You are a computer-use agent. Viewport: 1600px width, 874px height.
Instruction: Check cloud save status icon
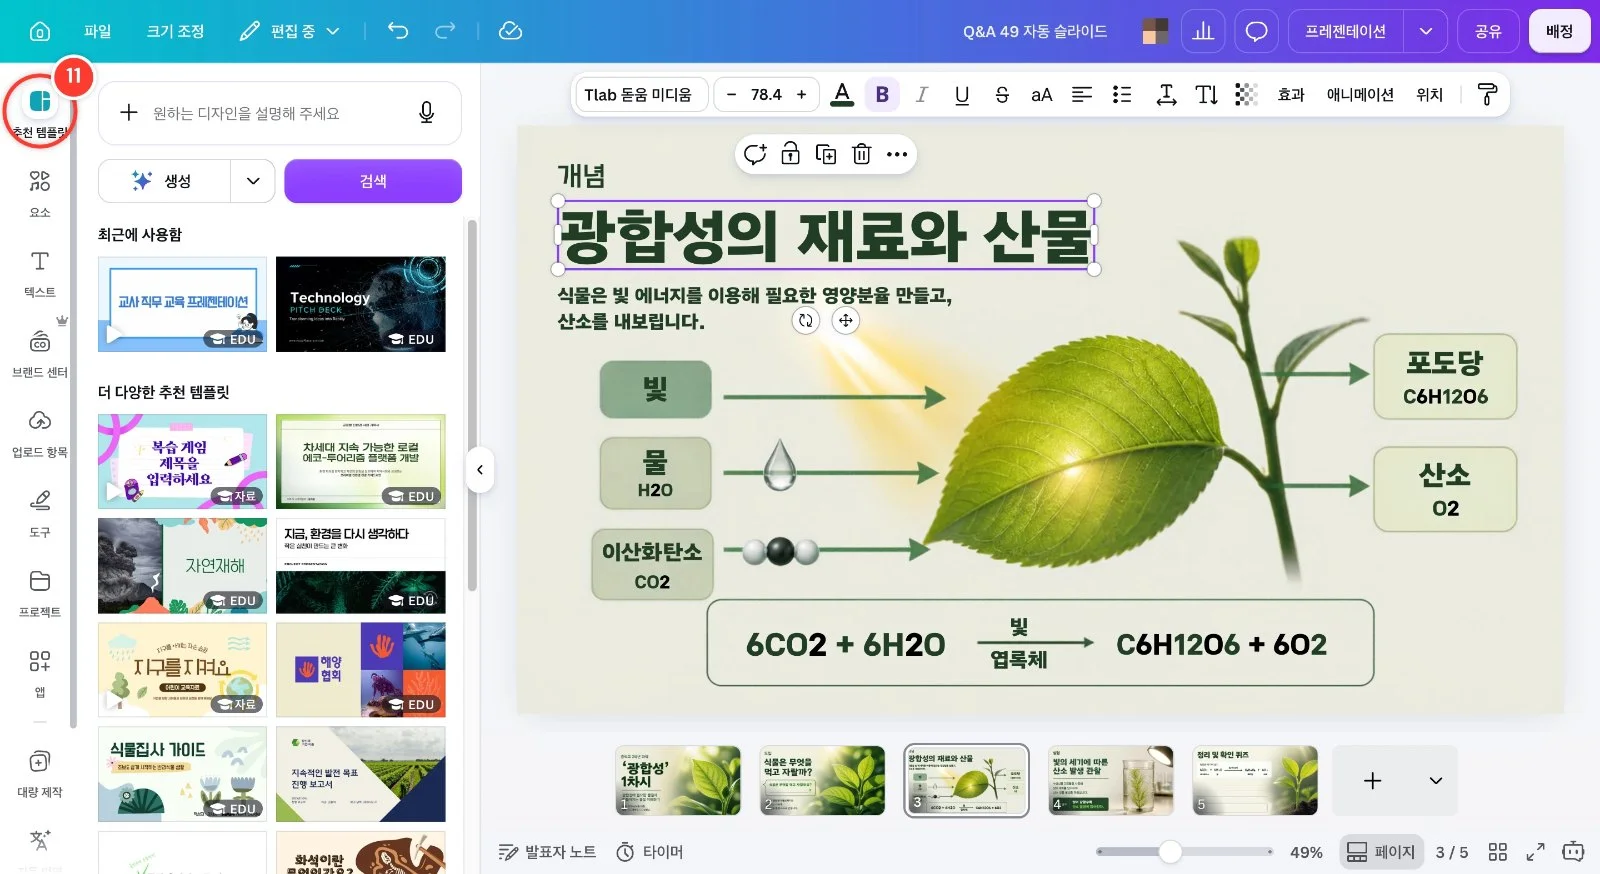click(x=510, y=31)
